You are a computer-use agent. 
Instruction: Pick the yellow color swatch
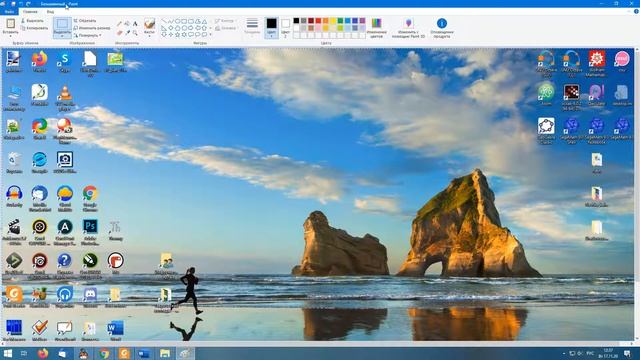[x=333, y=21]
